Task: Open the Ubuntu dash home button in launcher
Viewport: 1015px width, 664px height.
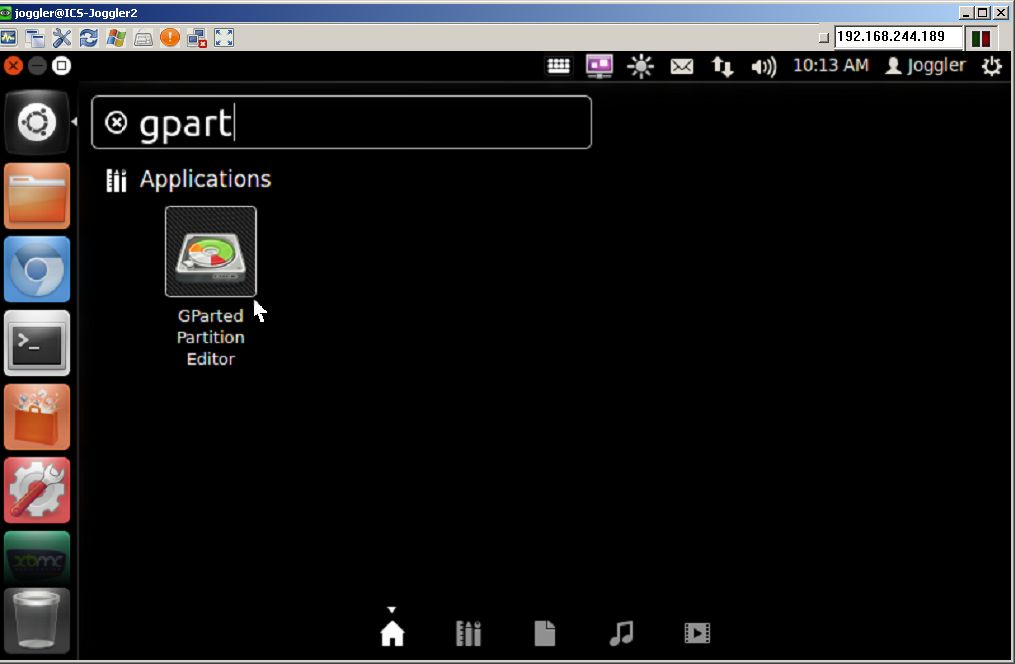Action: (x=37, y=122)
